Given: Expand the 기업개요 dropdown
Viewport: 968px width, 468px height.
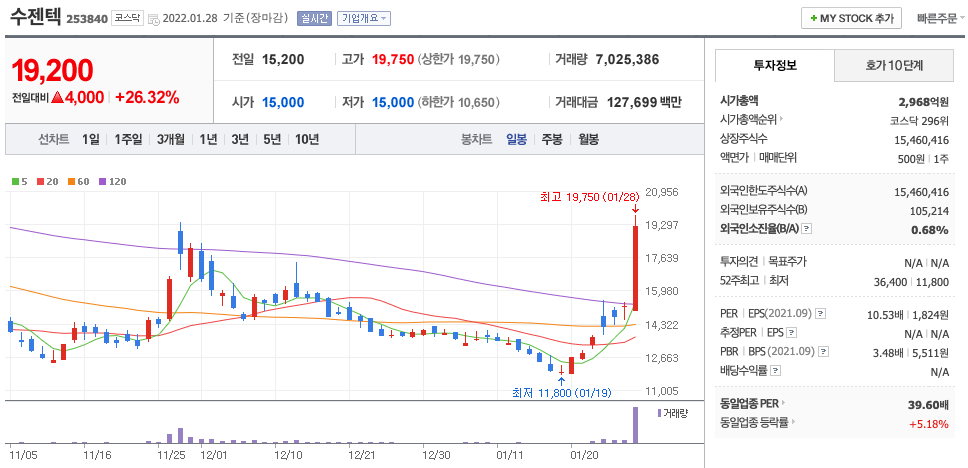Looking at the screenshot, I should (364, 19).
